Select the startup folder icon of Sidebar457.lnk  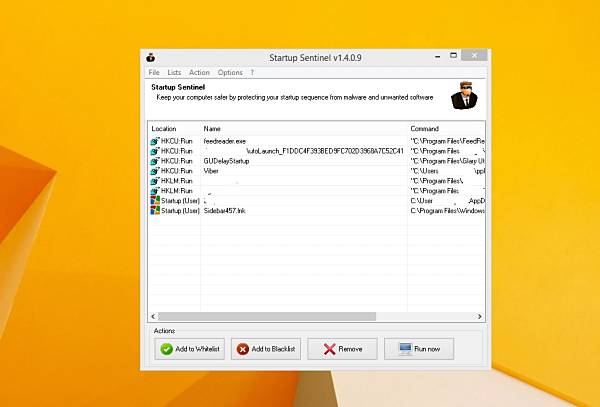pos(155,210)
